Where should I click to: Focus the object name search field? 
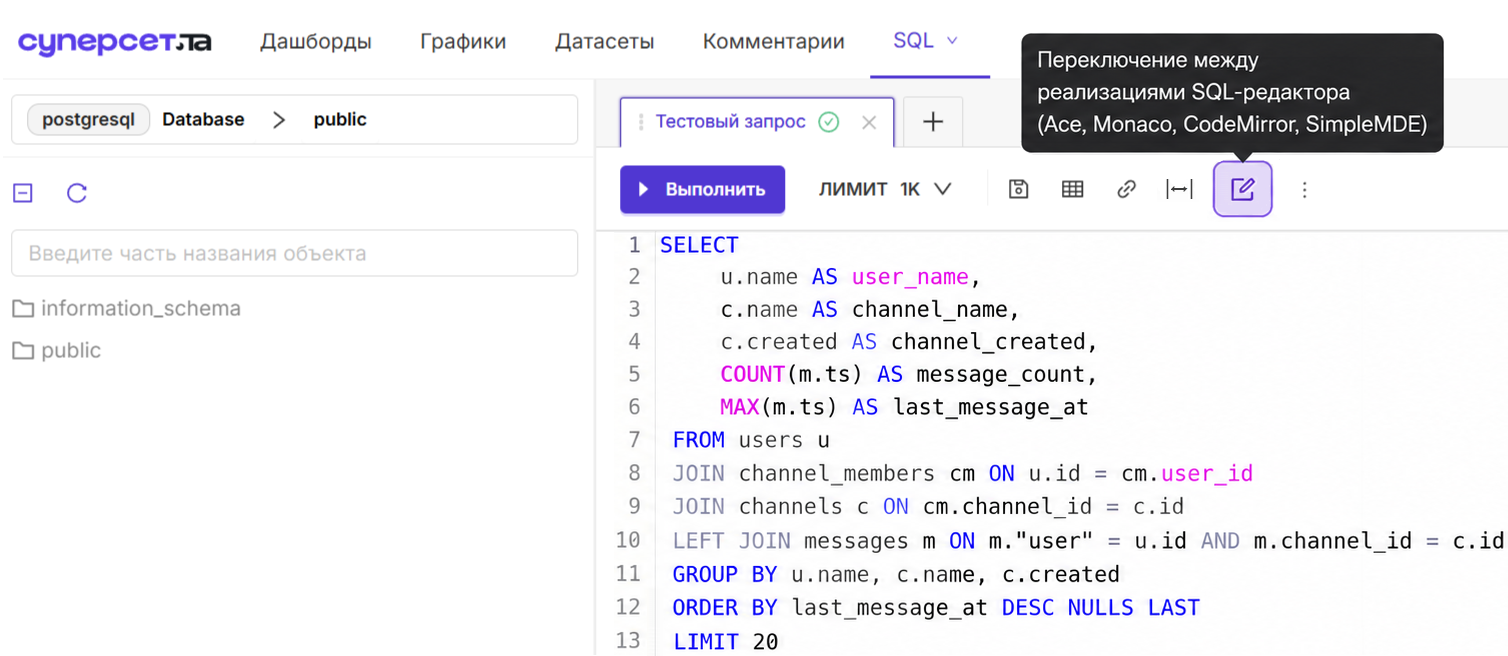tap(295, 253)
